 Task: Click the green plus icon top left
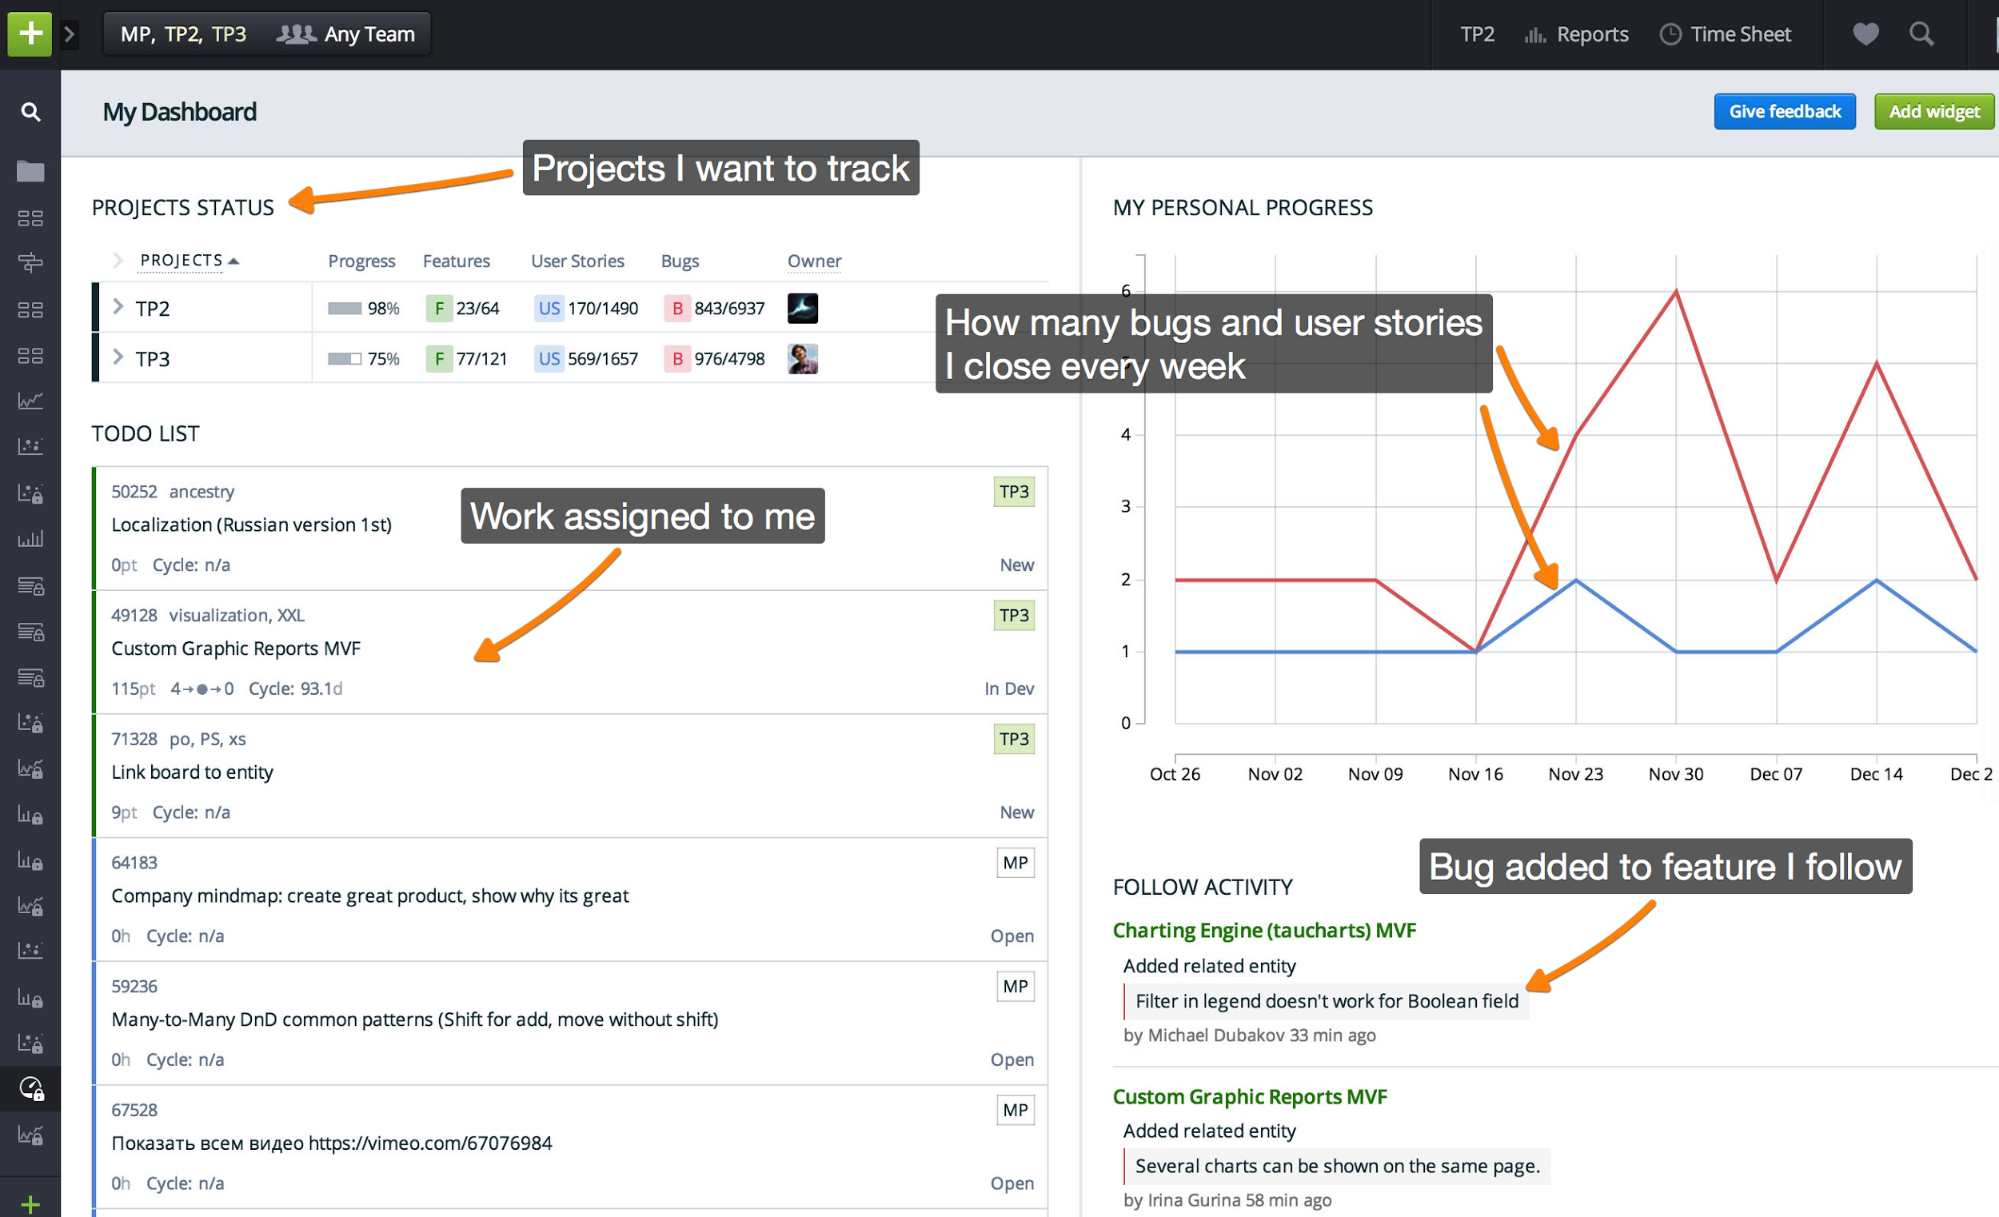29,33
